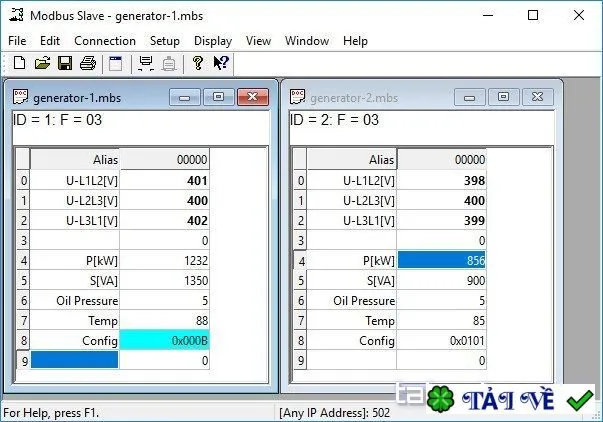Viewport: 603px width, 422px height.
Task: Click the generator-2.mbs document icon
Action: 297,97
